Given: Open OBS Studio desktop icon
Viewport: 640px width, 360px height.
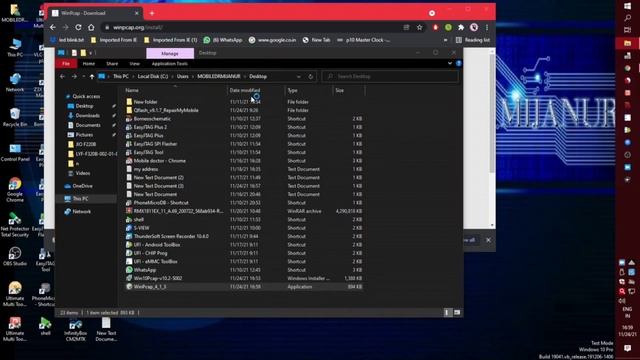Looking at the screenshot, I should pyautogui.click(x=15, y=256).
